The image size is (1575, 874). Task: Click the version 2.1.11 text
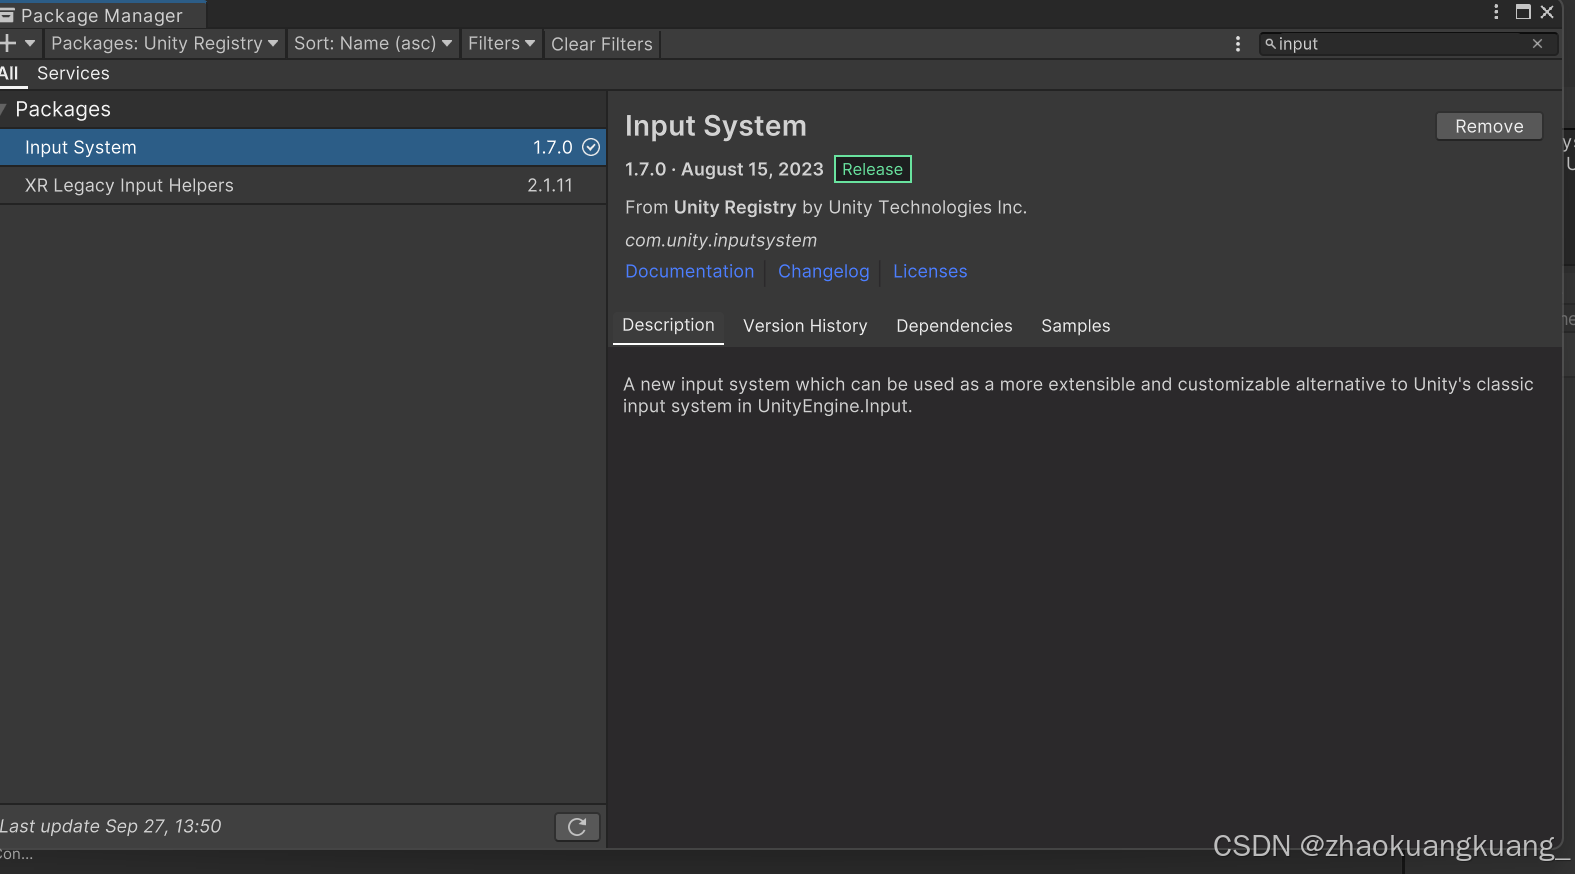click(550, 185)
